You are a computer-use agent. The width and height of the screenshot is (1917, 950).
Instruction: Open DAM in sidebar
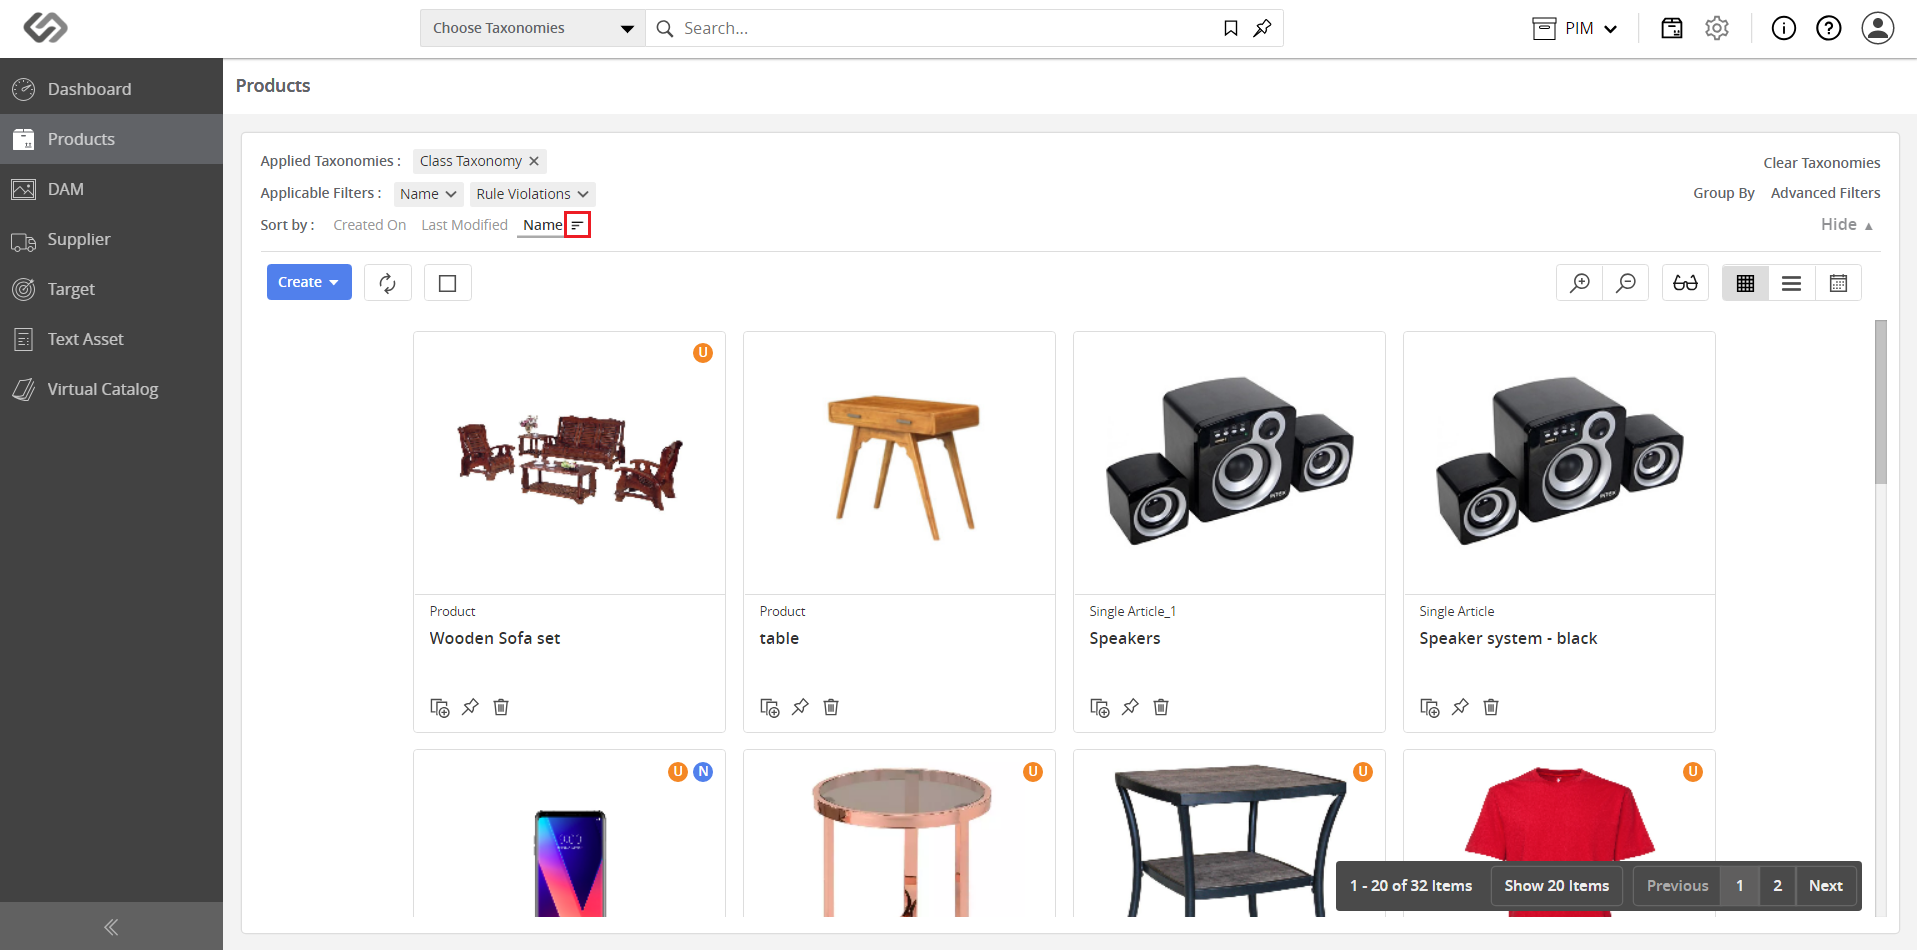click(x=111, y=189)
